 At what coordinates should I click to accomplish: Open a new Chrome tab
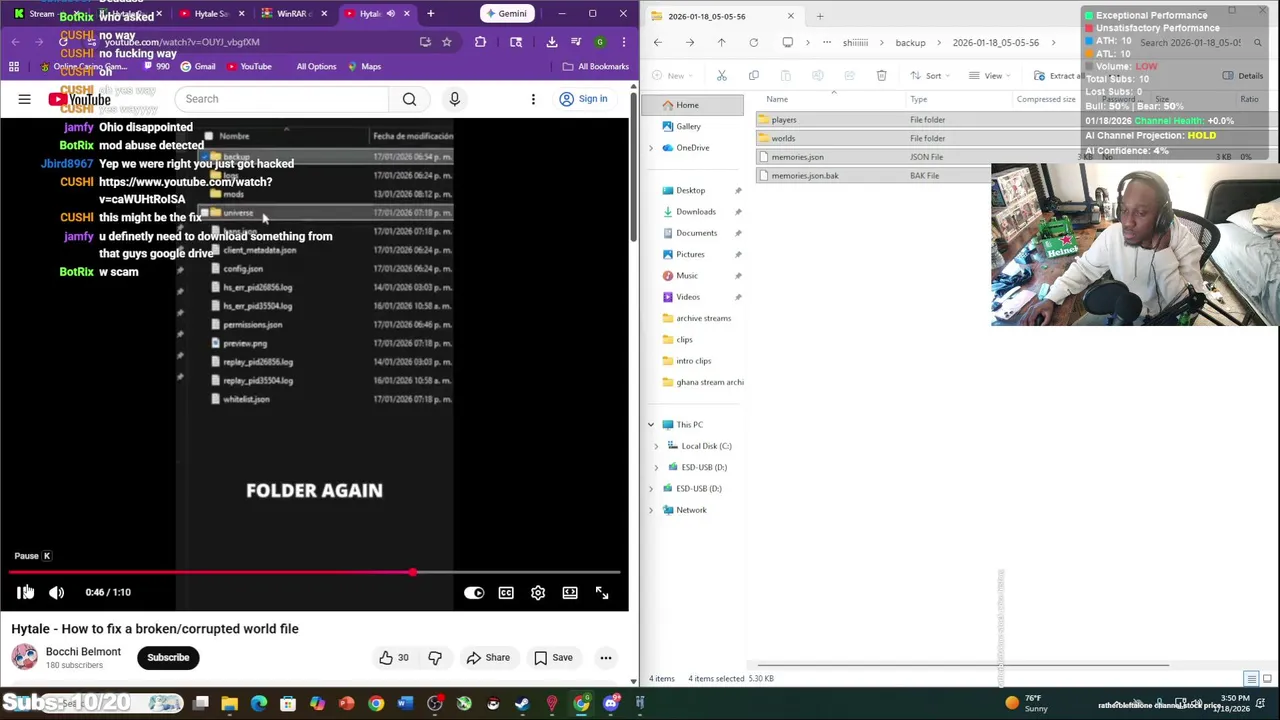[430, 14]
